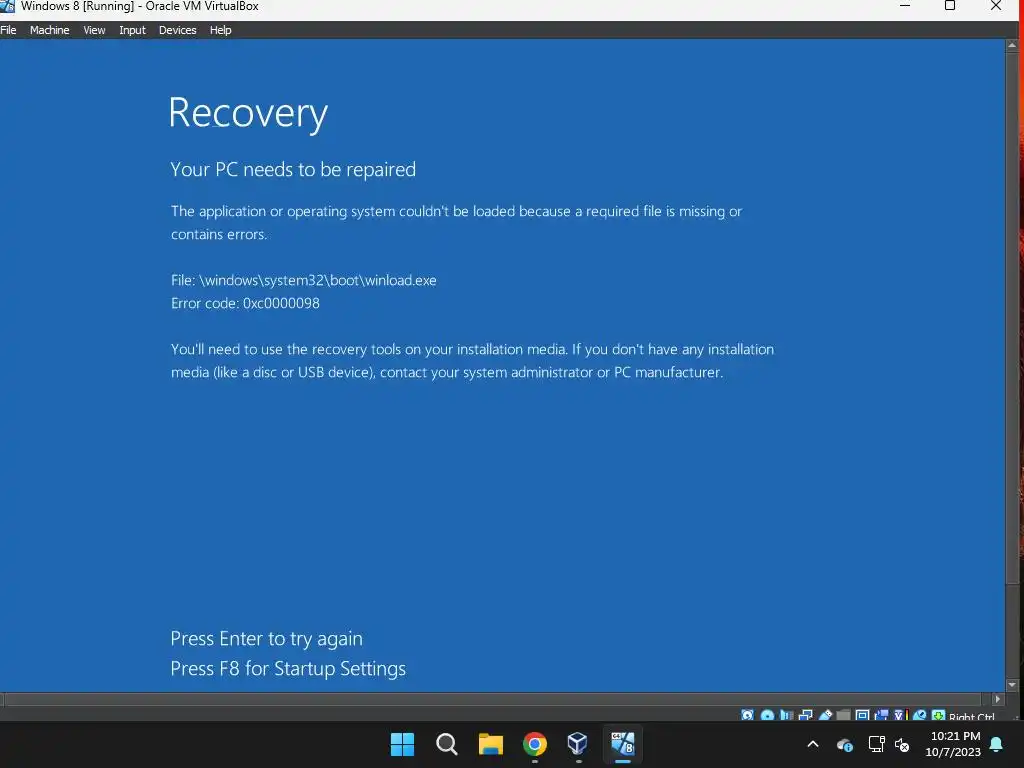Click 'Your PC needs to be repaired' text

point(293,169)
